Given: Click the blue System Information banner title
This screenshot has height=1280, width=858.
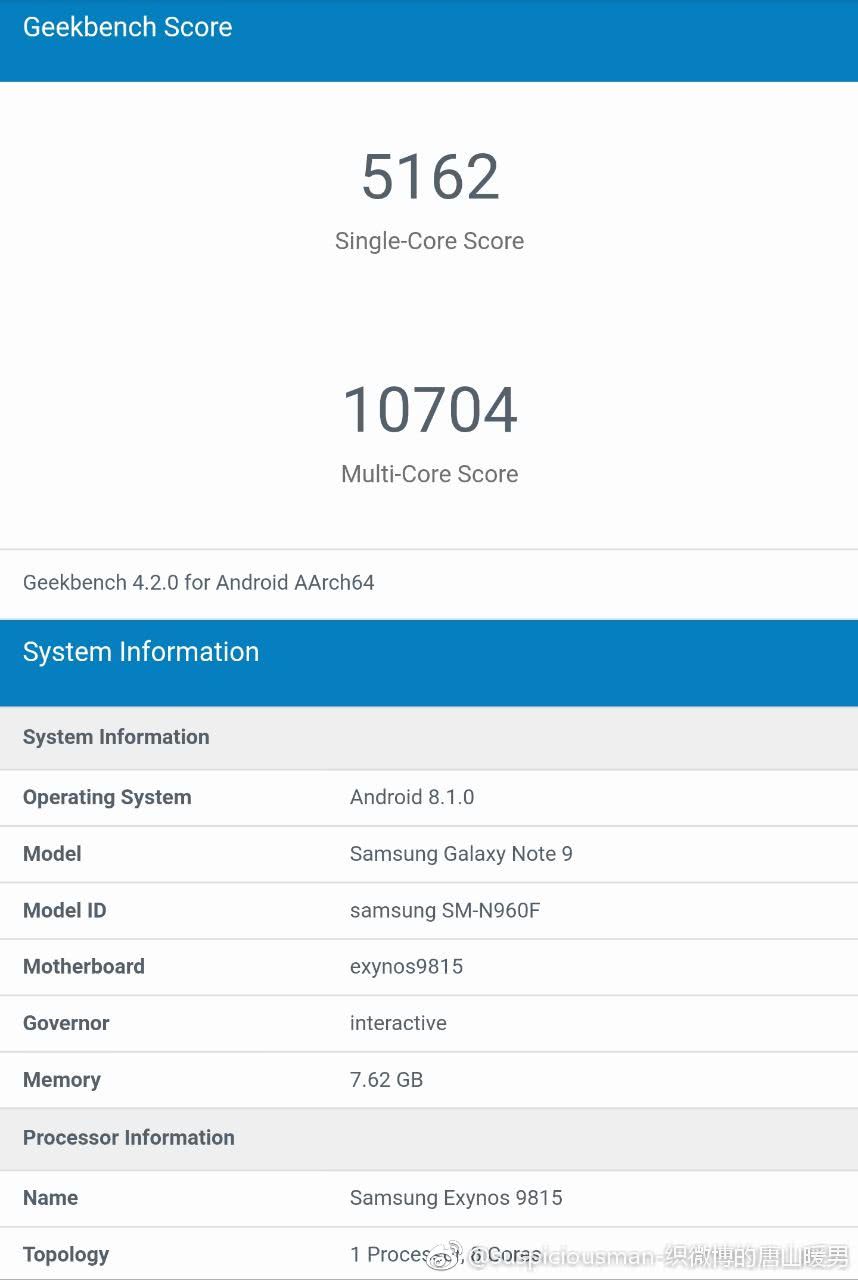Looking at the screenshot, I should (x=140, y=652).
